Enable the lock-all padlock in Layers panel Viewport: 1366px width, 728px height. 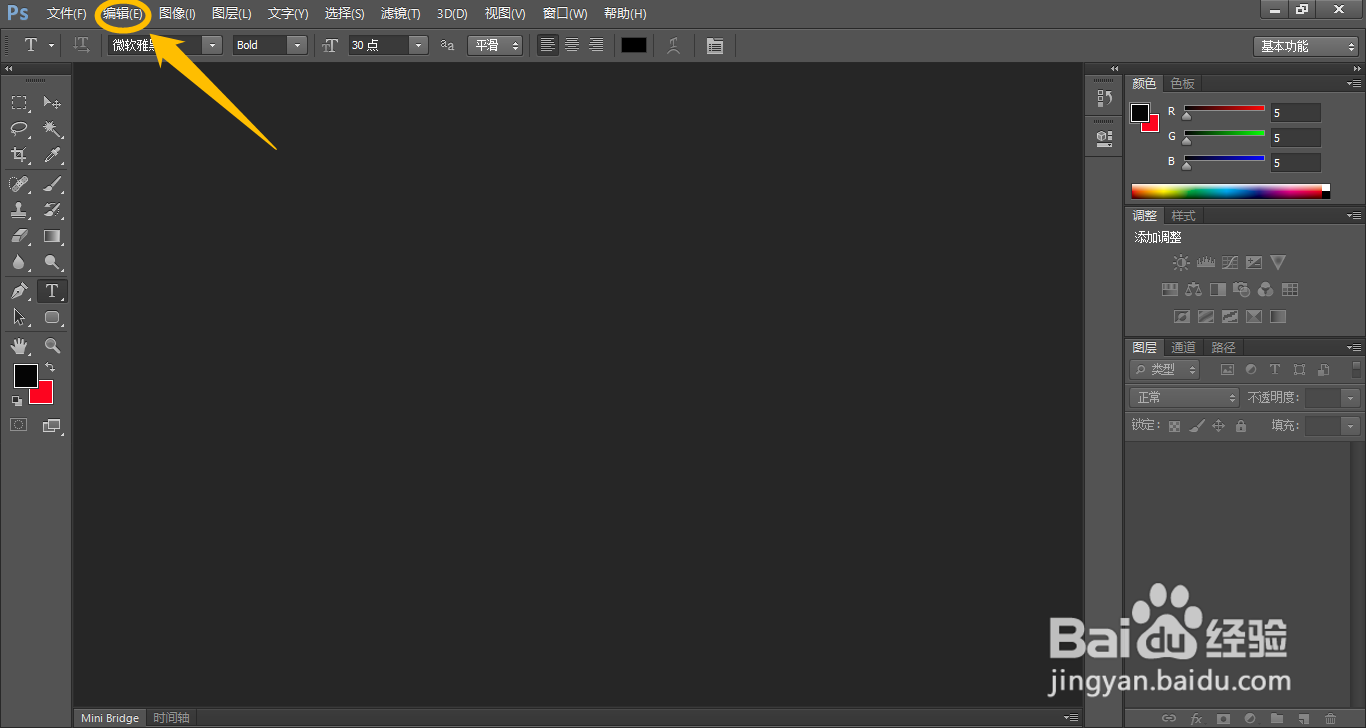click(x=1240, y=425)
